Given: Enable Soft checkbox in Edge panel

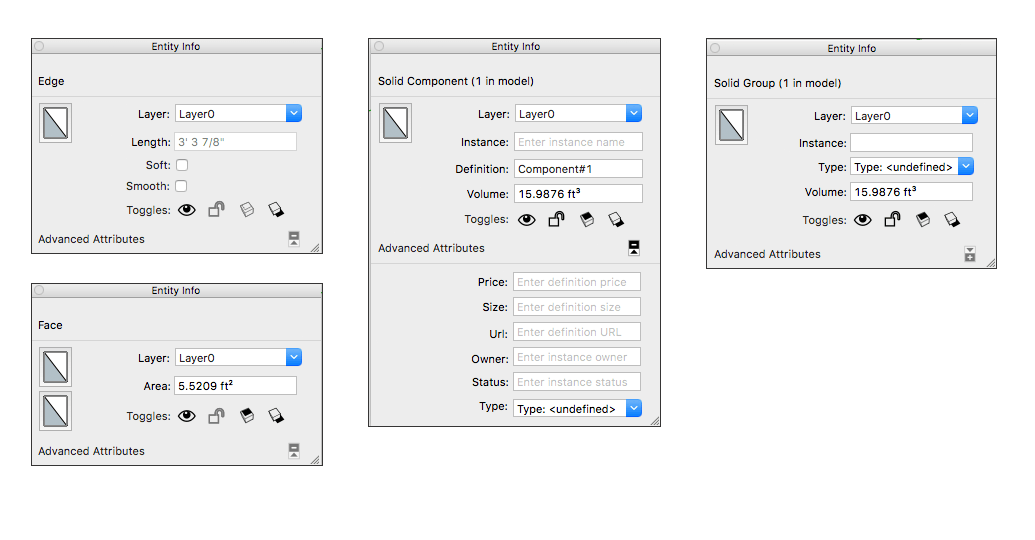Looking at the screenshot, I should [182, 165].
